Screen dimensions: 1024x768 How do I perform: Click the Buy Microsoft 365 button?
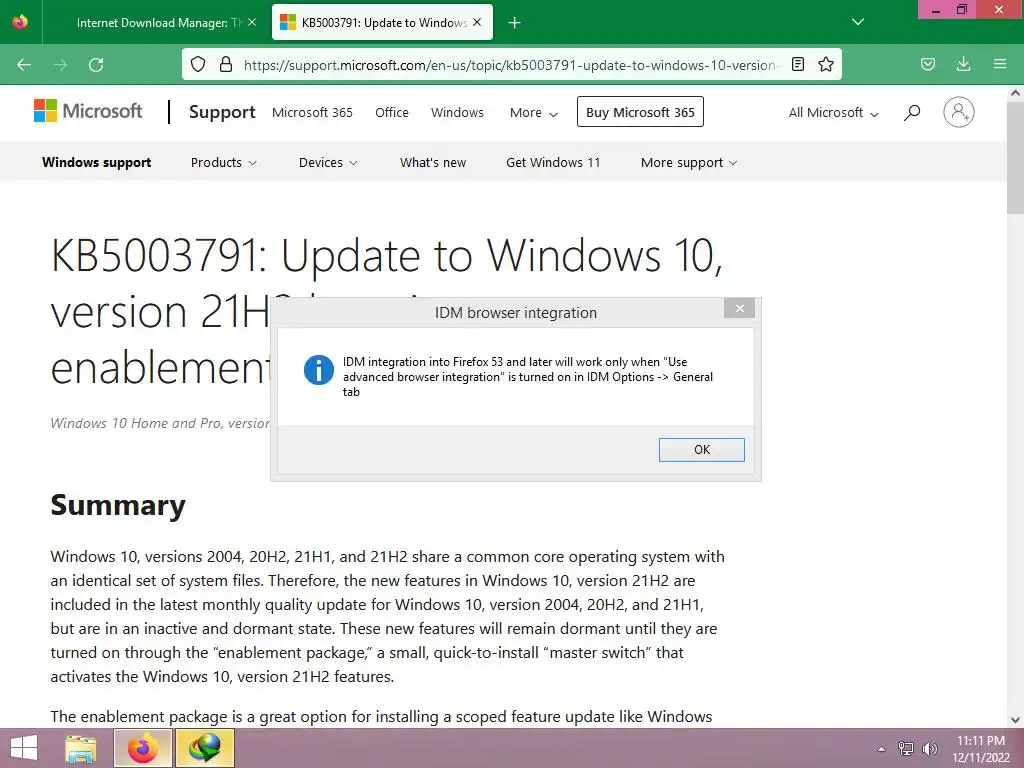[640, 112]
